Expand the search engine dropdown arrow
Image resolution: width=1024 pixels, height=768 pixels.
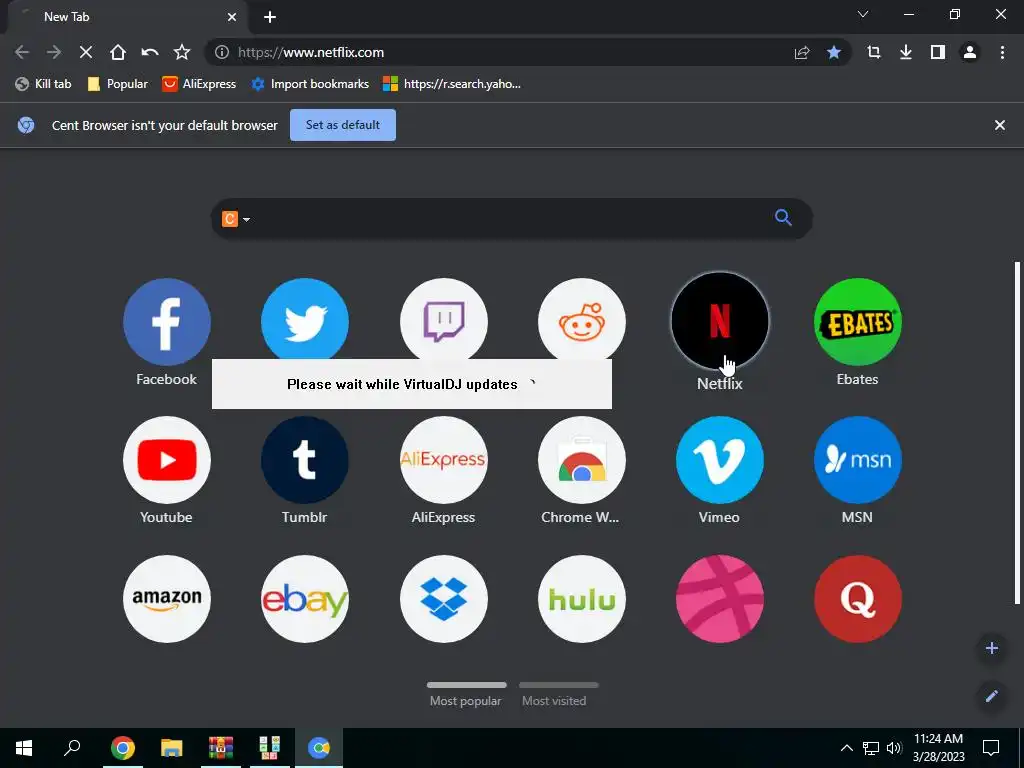[246, 219]
